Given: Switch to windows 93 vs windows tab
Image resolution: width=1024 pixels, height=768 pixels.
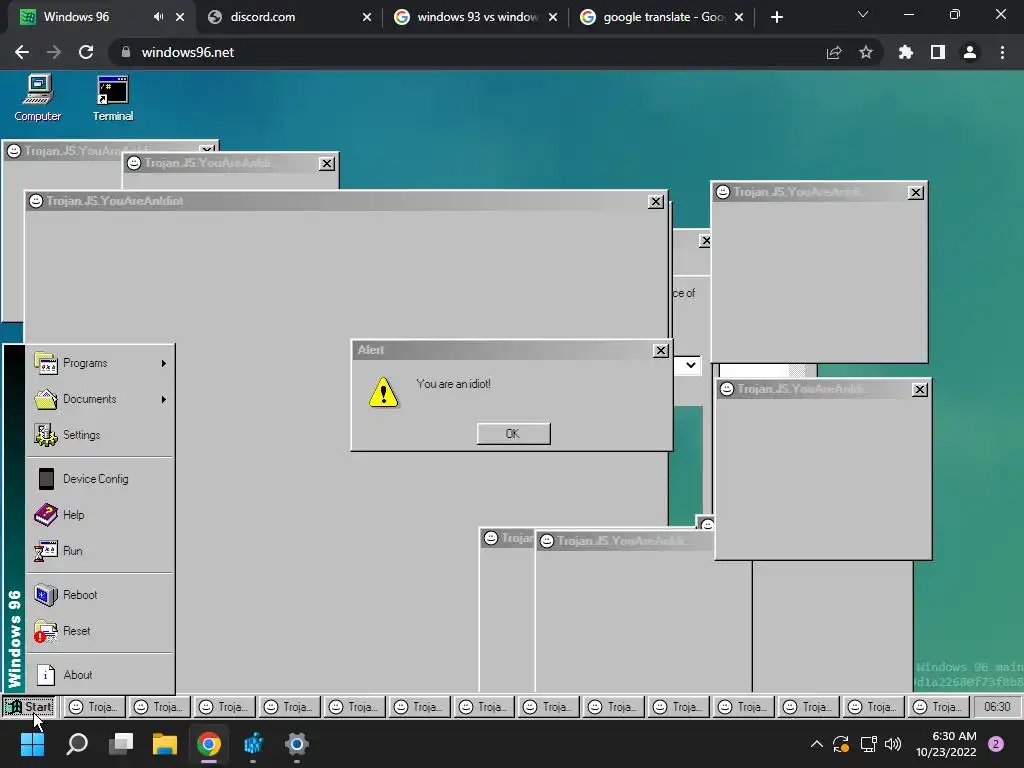Looking at the screenshot, I should click(476, 17).
